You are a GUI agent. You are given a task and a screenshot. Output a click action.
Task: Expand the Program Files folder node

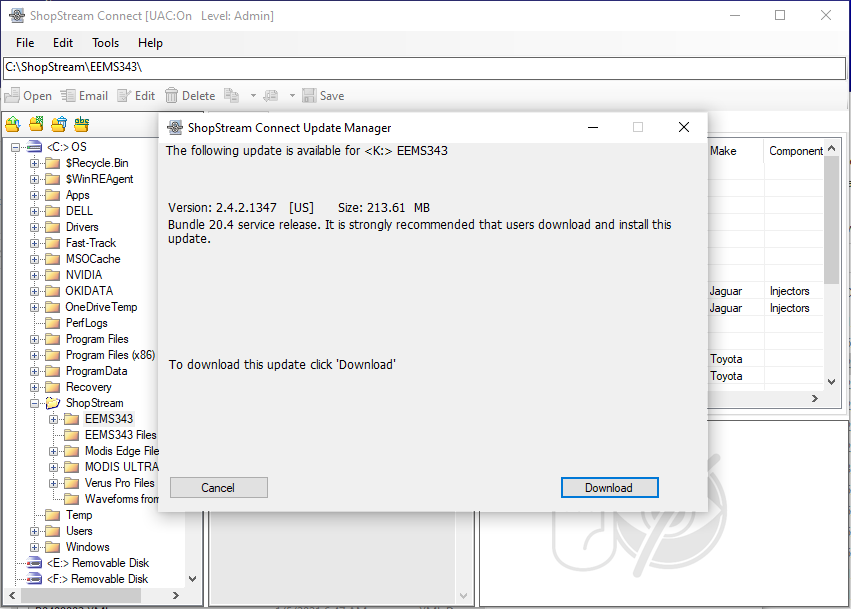(x=35, y=339)
